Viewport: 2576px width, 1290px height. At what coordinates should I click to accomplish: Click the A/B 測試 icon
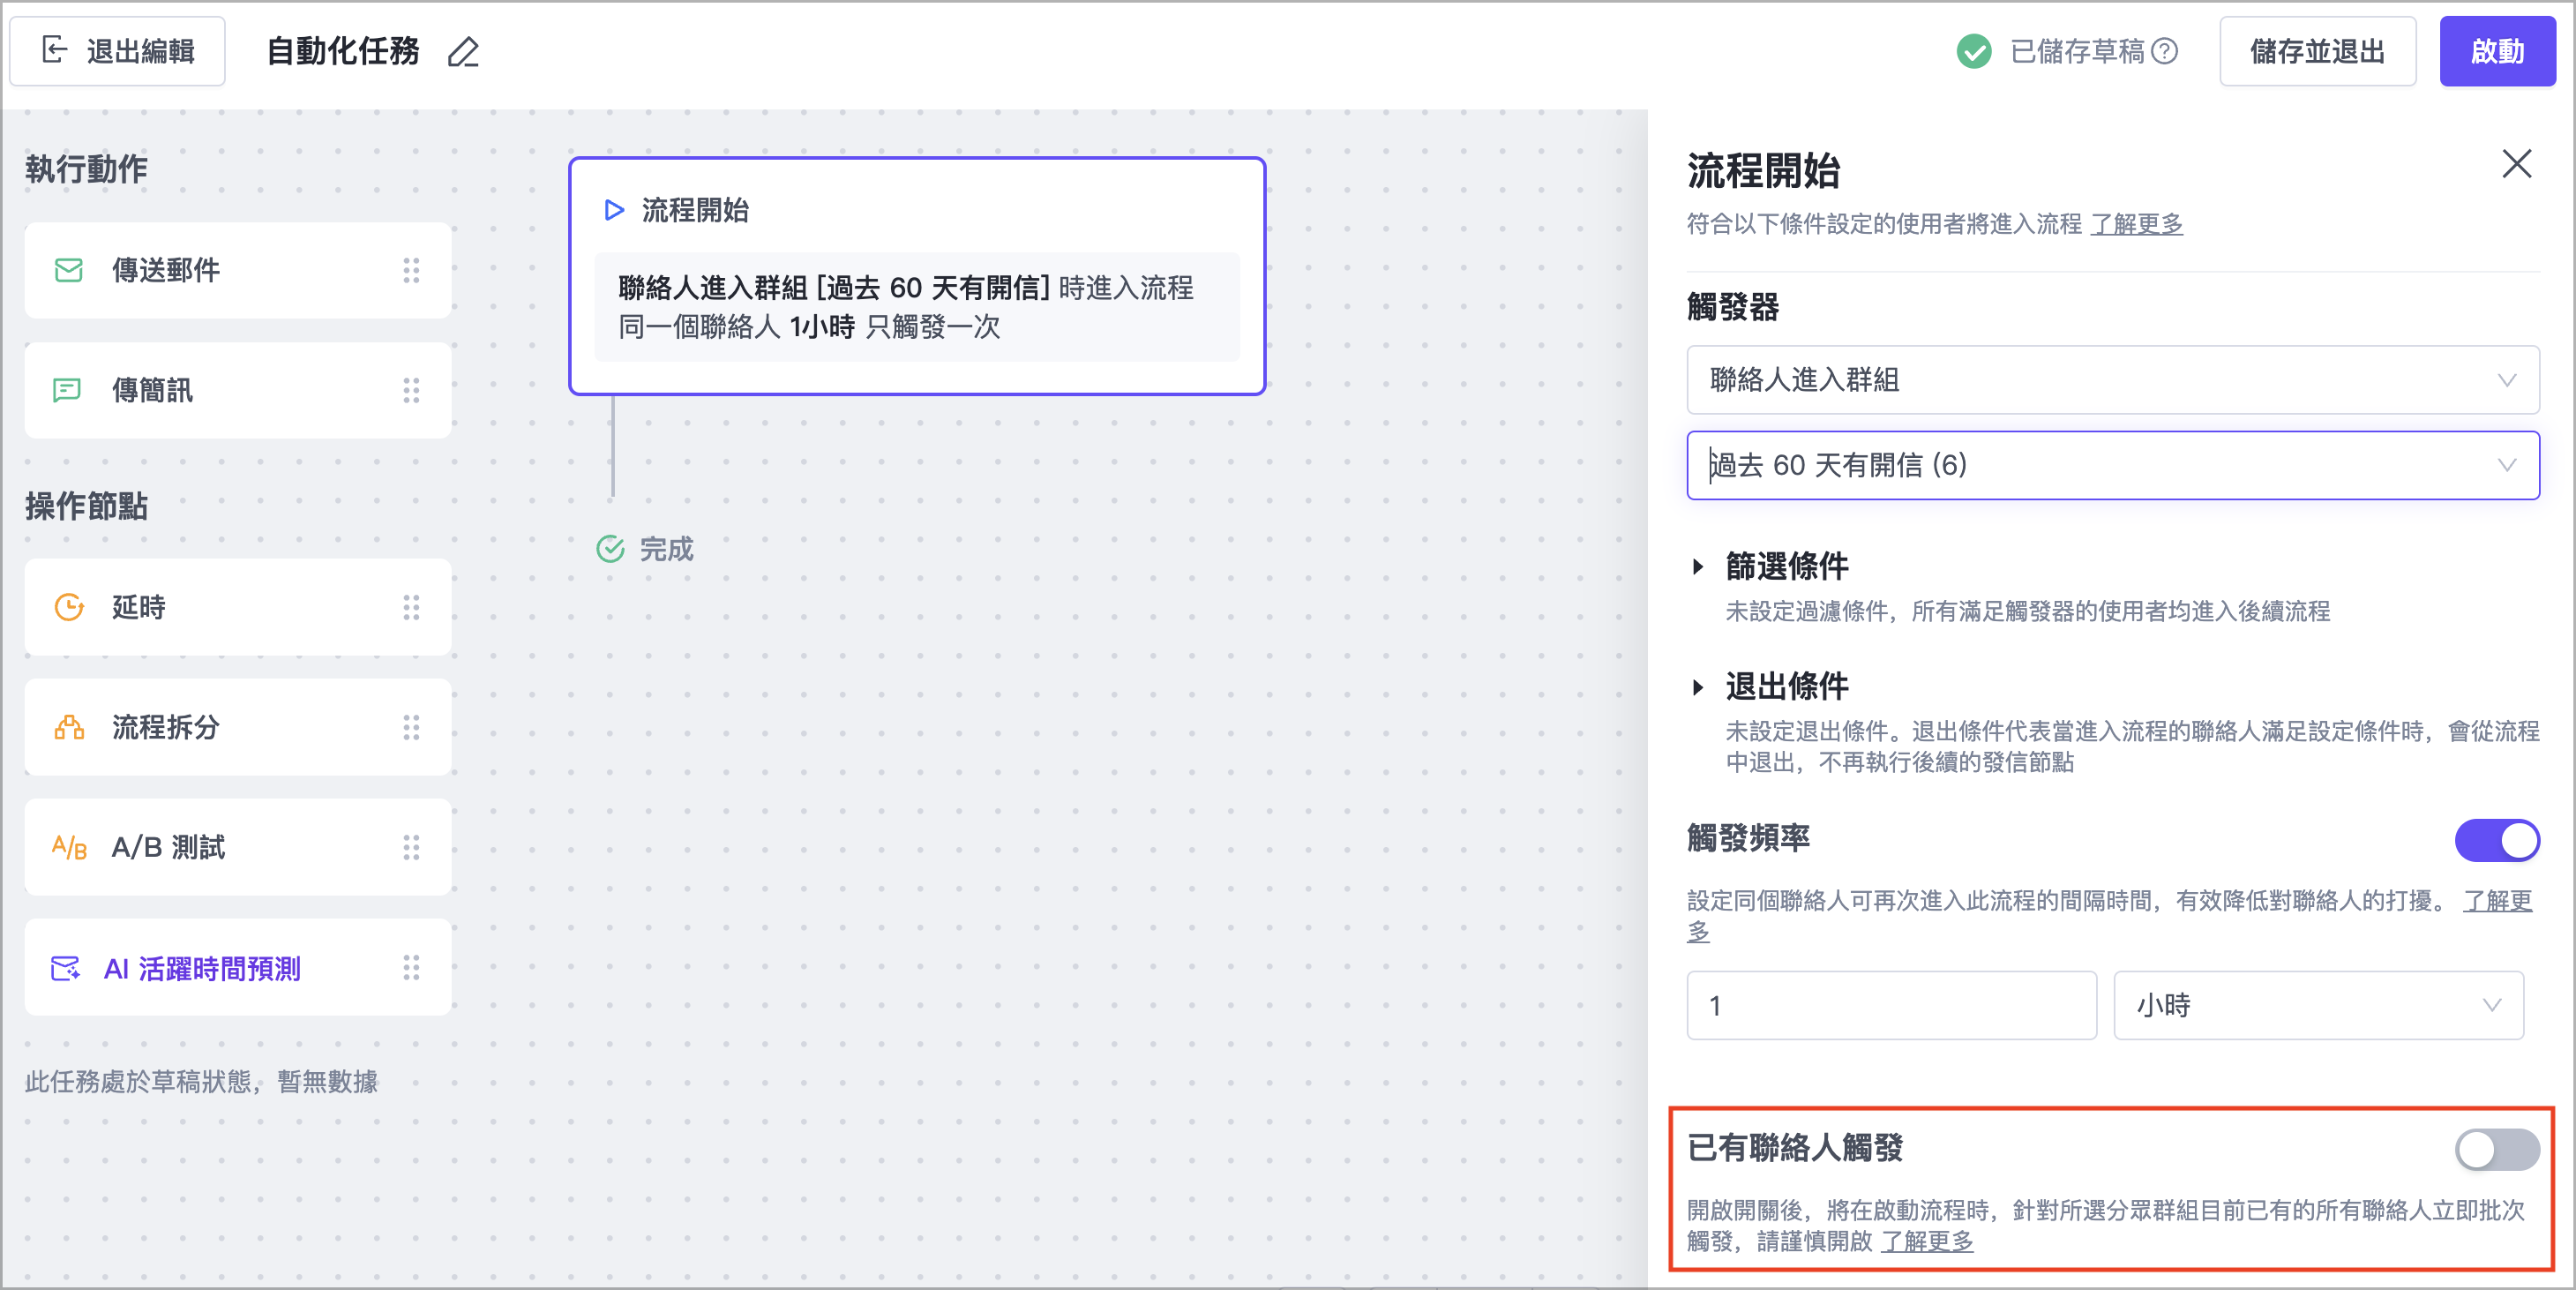[69, 848]
